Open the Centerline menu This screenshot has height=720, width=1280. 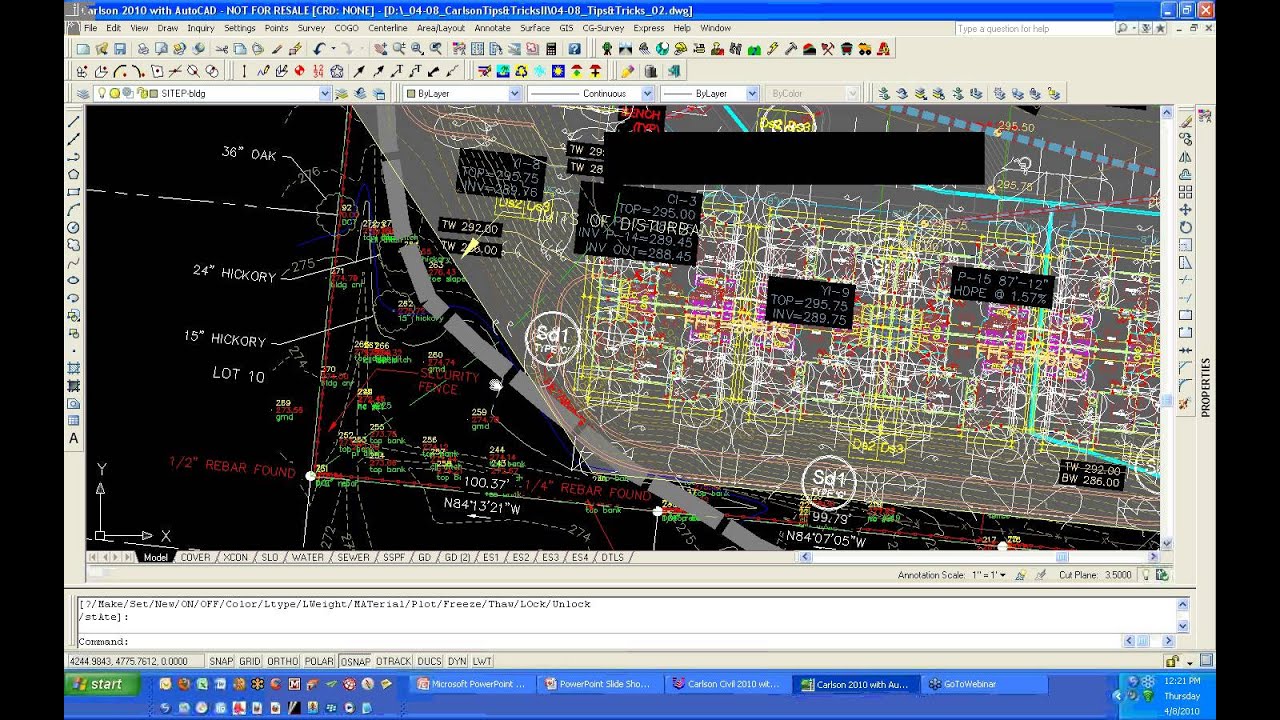[387, 28]
